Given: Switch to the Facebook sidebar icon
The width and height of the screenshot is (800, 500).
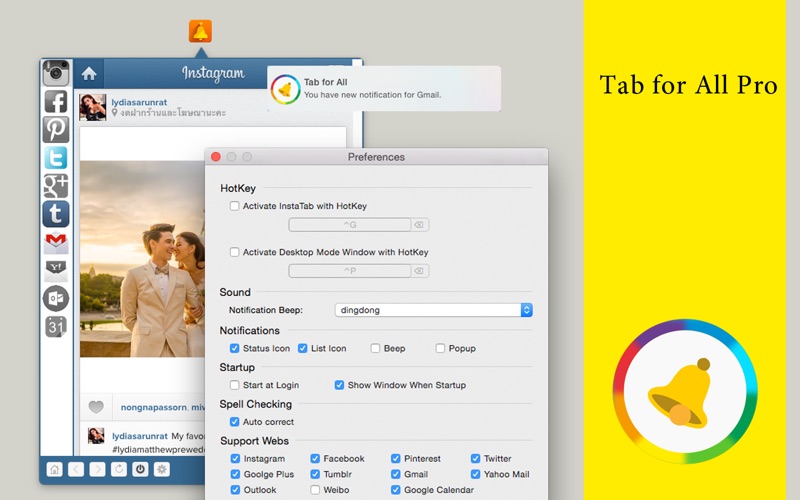Looking at the screenshot, I should (x=56, y=102).
